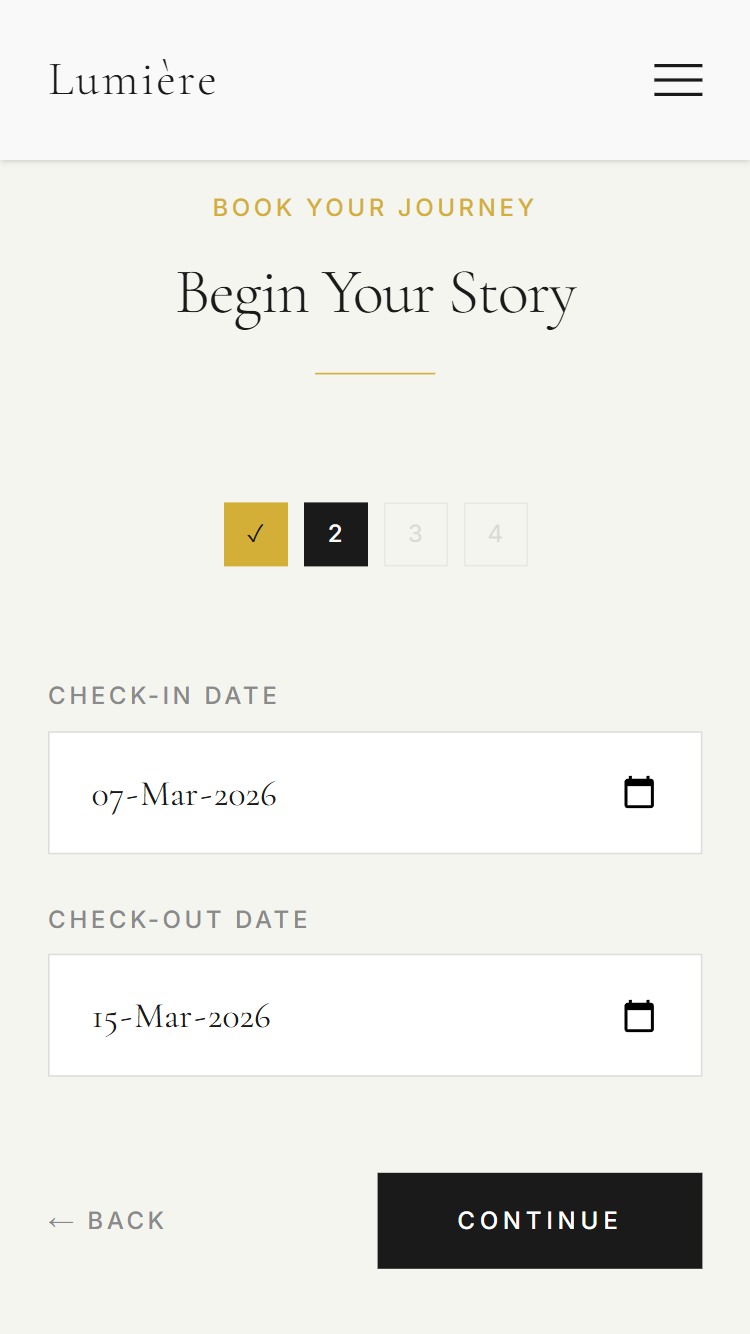750x1334 pixels.
Task: Click the "Check-in Date" label
Action: point(163,696)
